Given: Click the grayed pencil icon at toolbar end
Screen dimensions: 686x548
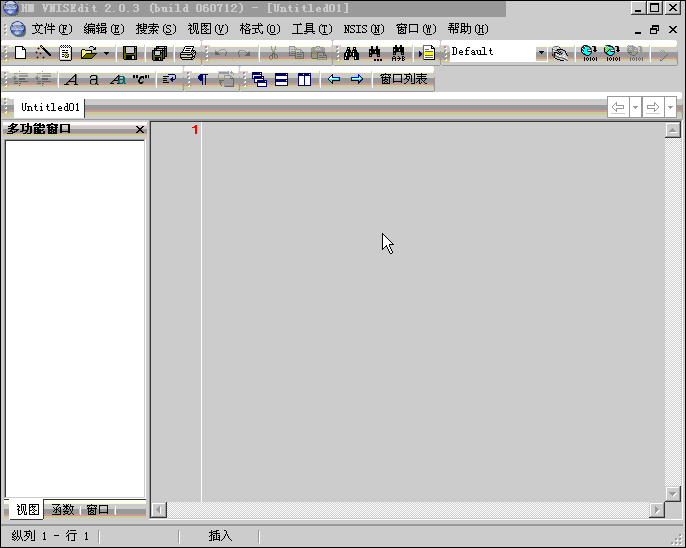Looking at the screenshot, I should click(x=664, y=54).
